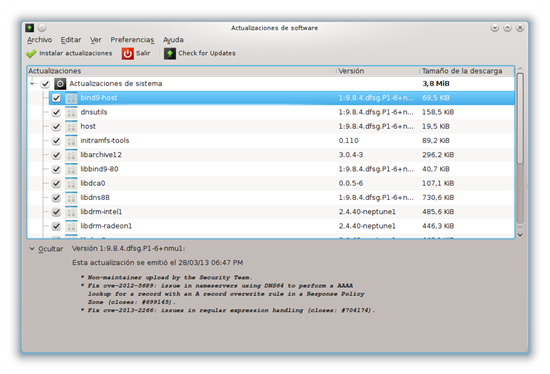Image resolution: width=550 pixels, height=374 pixels.
Task: Maximize the Actualizaciones de software window
Action: point(508,28)
